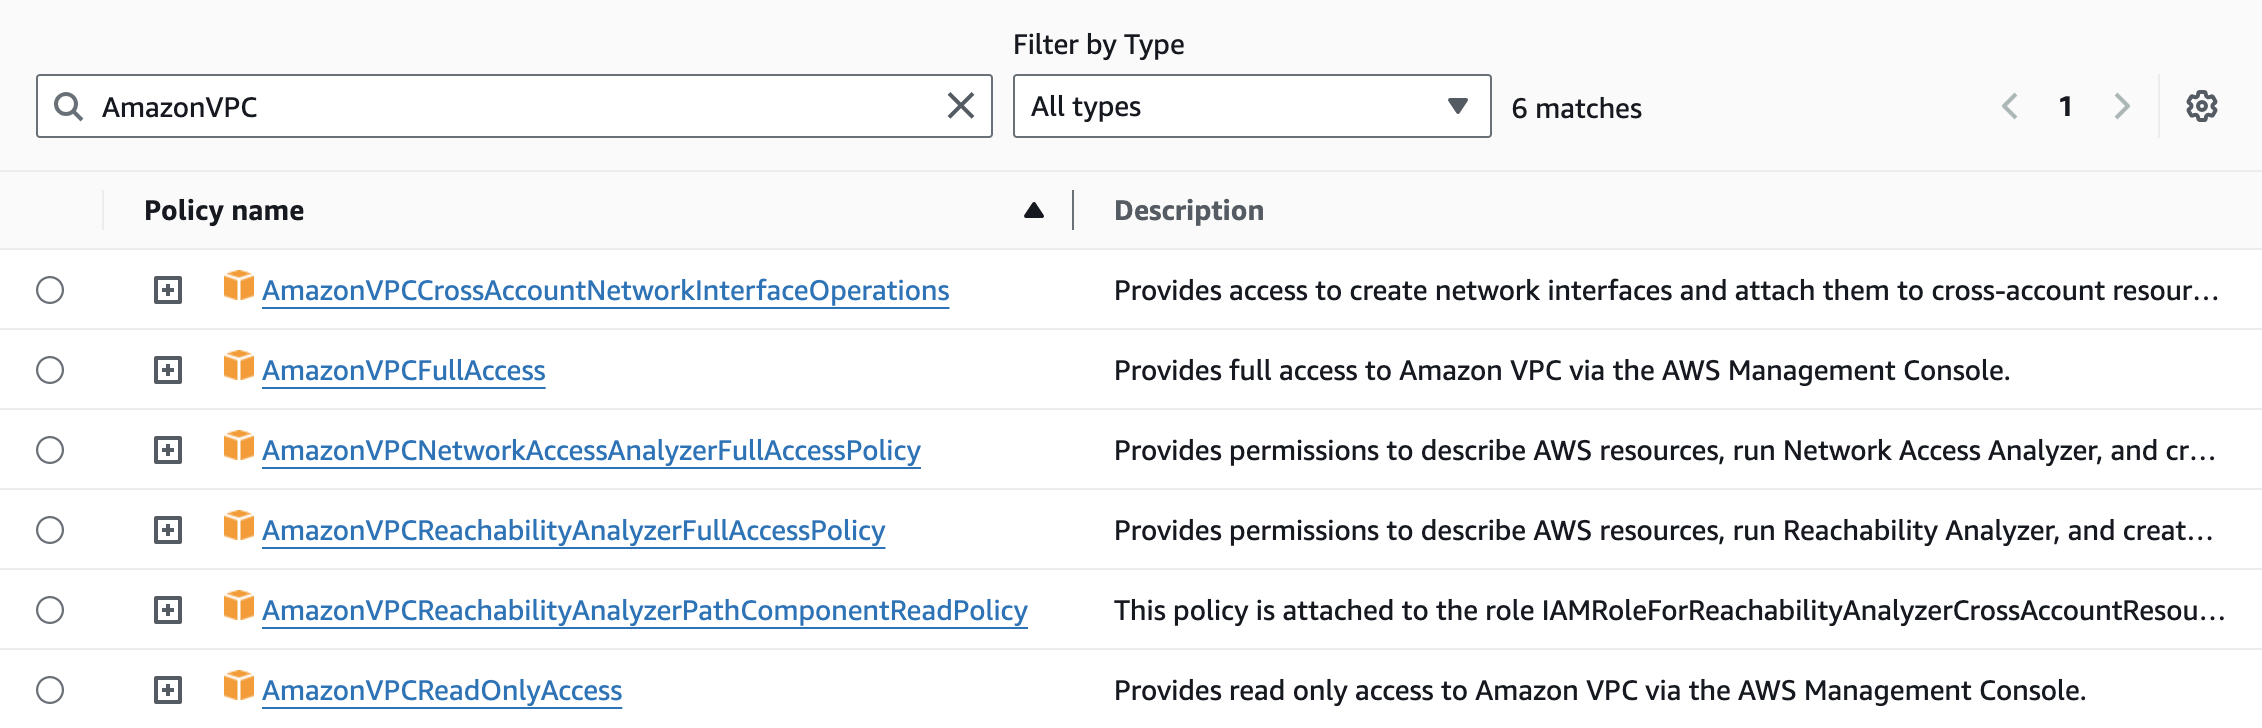Clear the AmazonVPC search text
The width and height of the screenshot is (2262, 728).
tap(960, 106)
